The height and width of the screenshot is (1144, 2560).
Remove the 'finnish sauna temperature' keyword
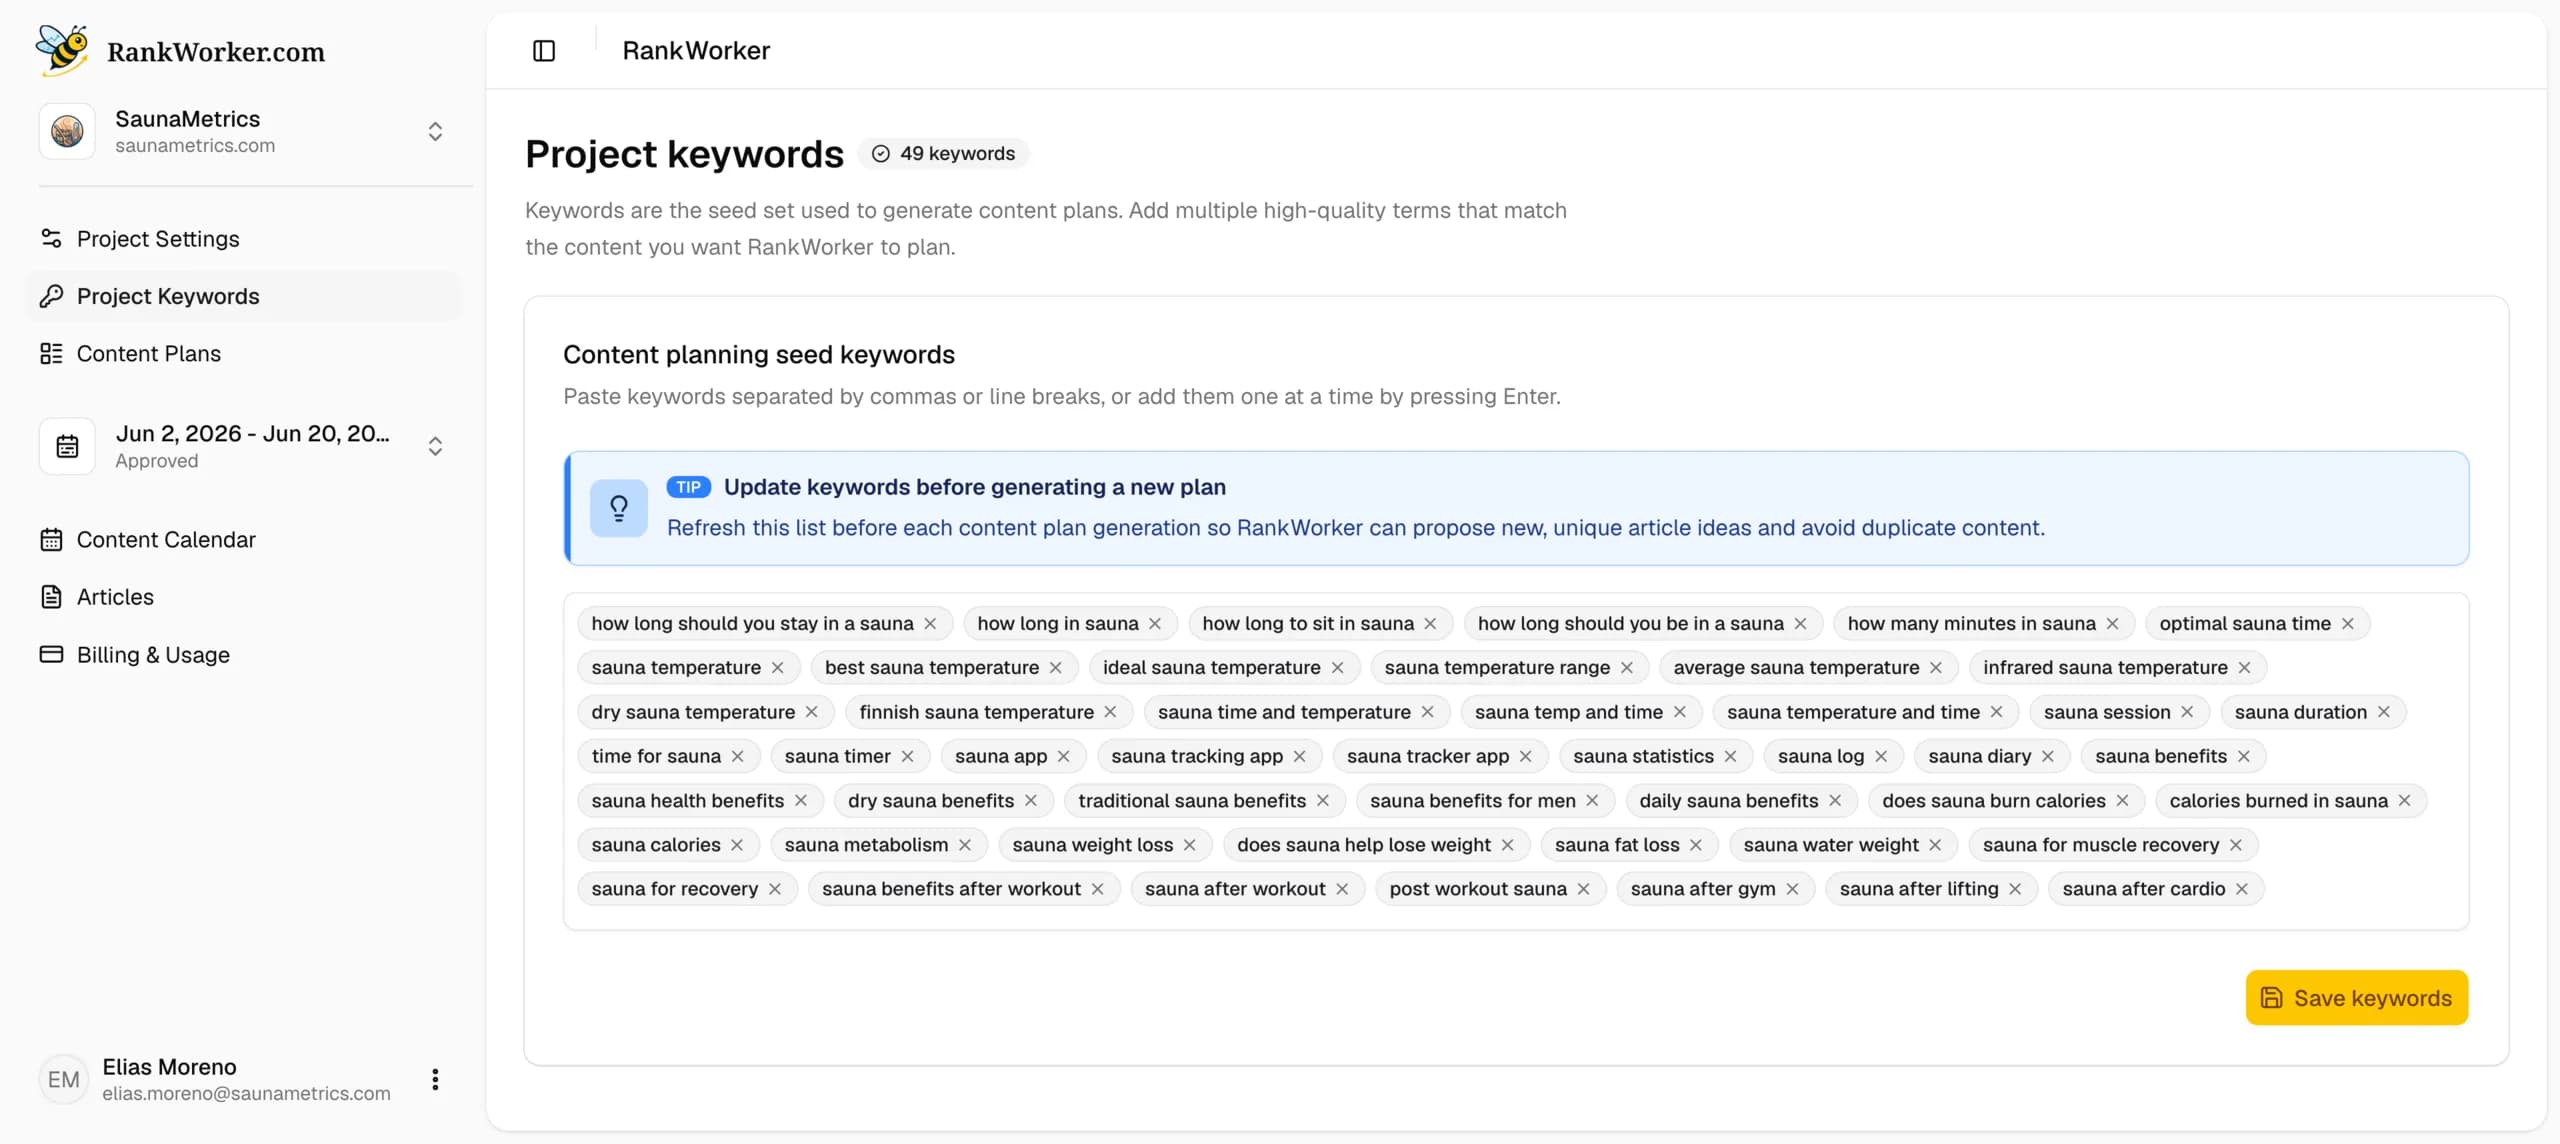pos(1110,712)
